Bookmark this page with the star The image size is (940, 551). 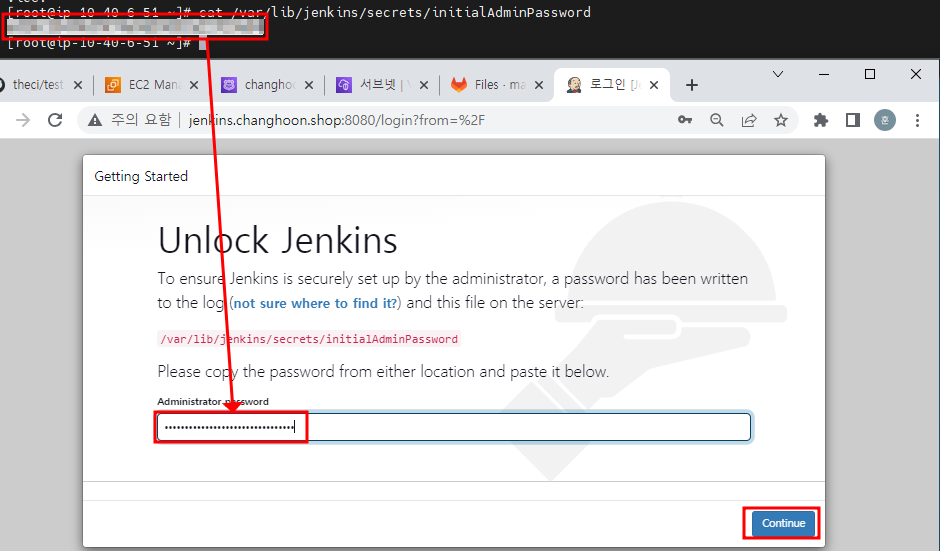pyautogui.click(x=781, y=121)
